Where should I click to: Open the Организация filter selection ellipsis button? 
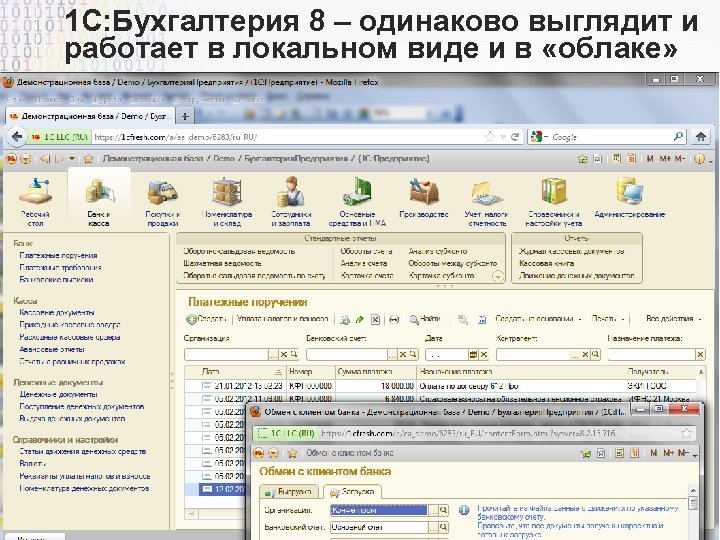pyautogui.click(x=273, y=354)
